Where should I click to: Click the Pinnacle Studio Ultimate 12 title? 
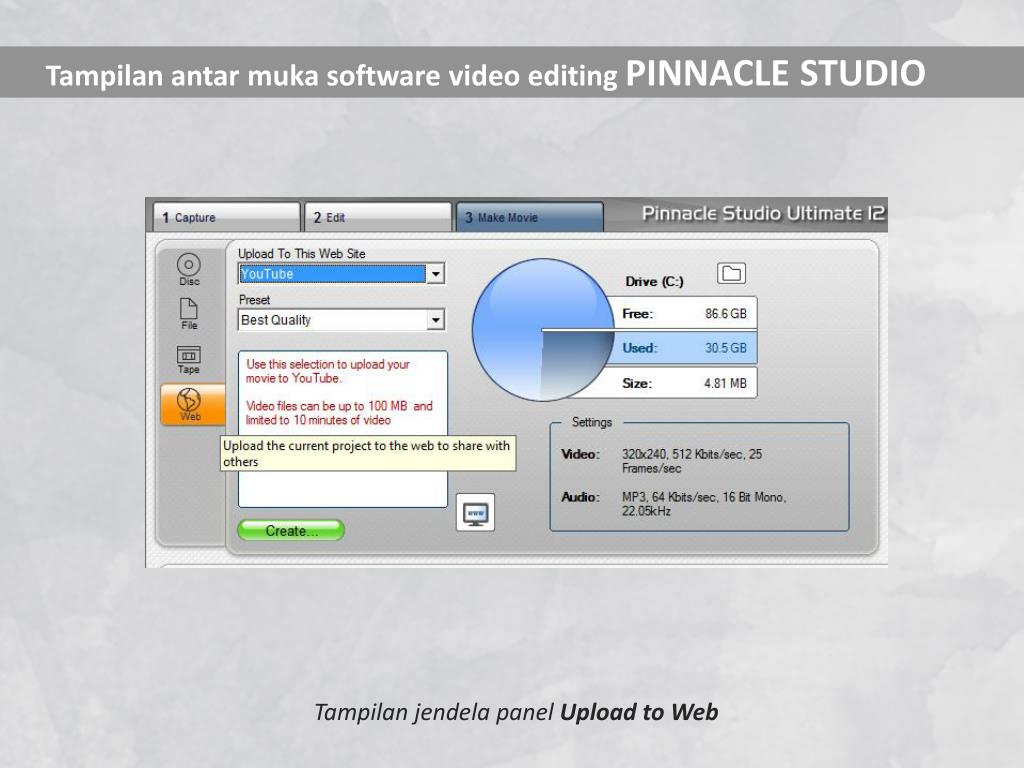coord(763,214)
